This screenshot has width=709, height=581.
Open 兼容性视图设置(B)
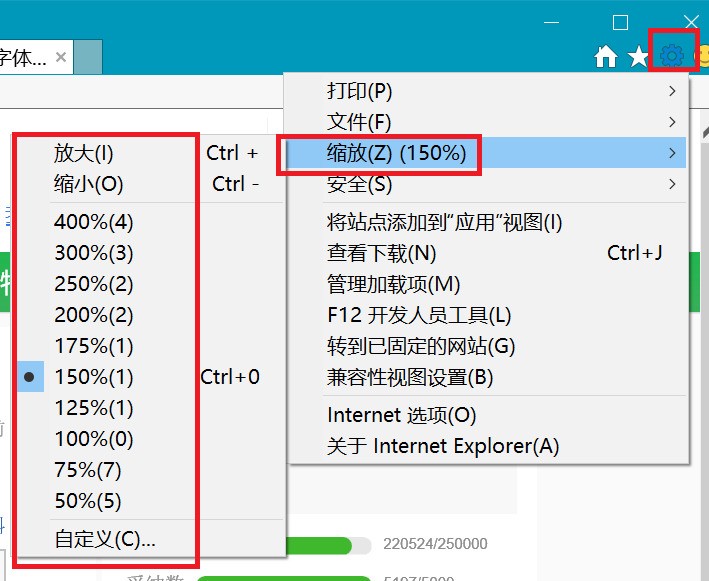[486, 377]
